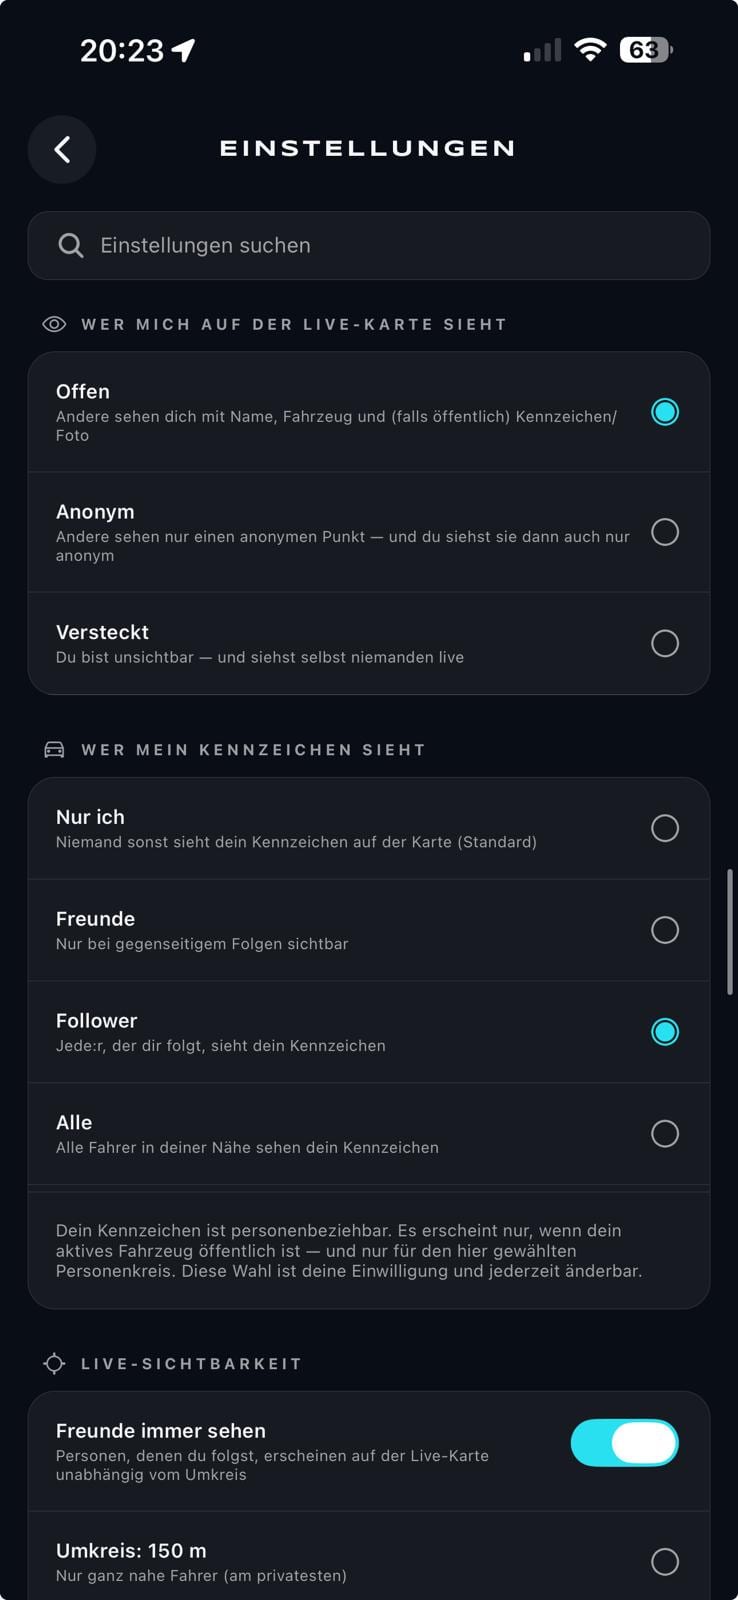
Task: Click the search magnifier icon
Action: coord(71,245)
